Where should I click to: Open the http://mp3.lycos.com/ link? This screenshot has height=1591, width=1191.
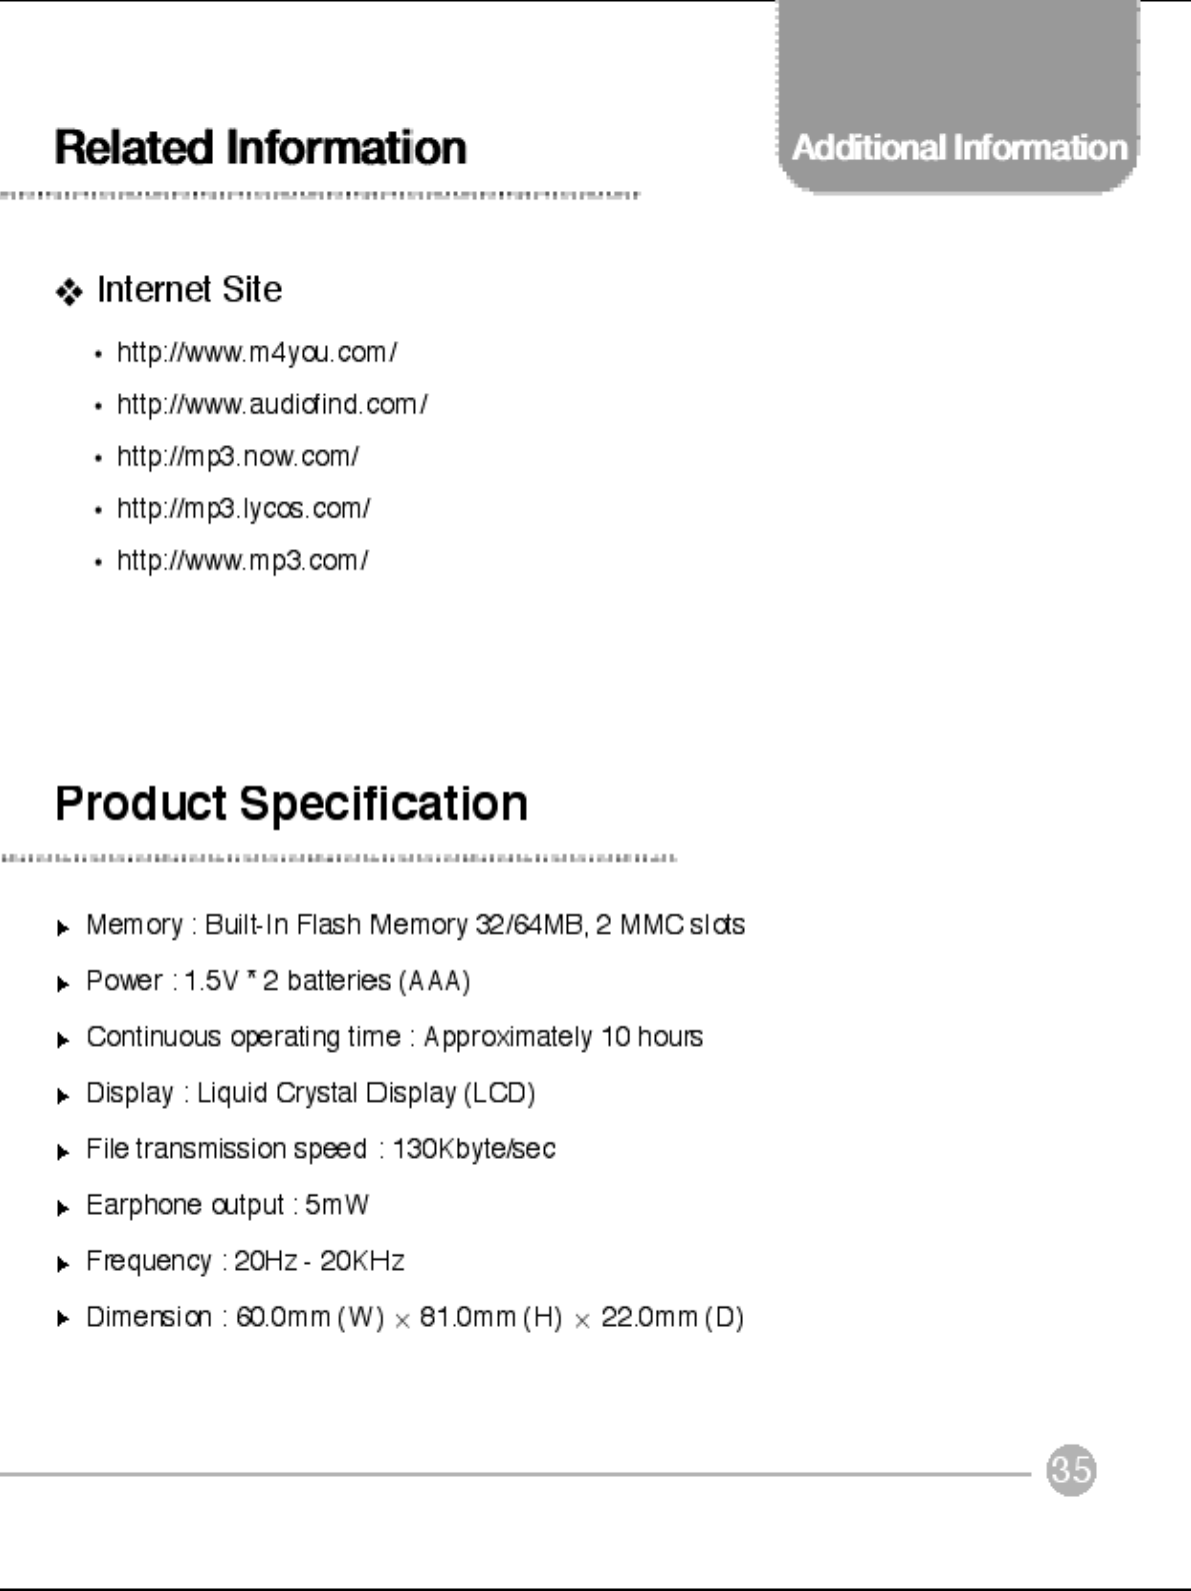[x=243, y=509]
